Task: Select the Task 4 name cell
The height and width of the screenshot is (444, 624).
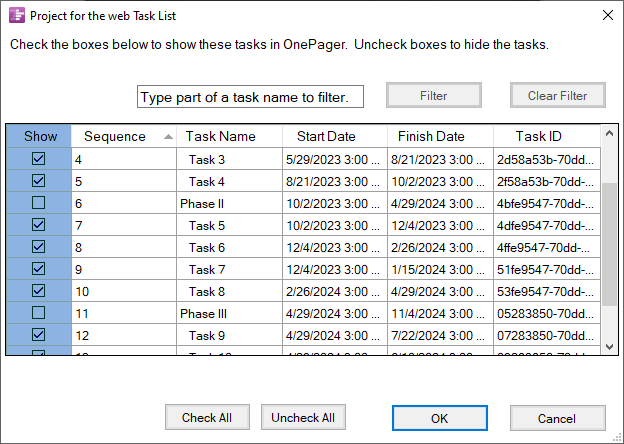Action: [229, 181]
